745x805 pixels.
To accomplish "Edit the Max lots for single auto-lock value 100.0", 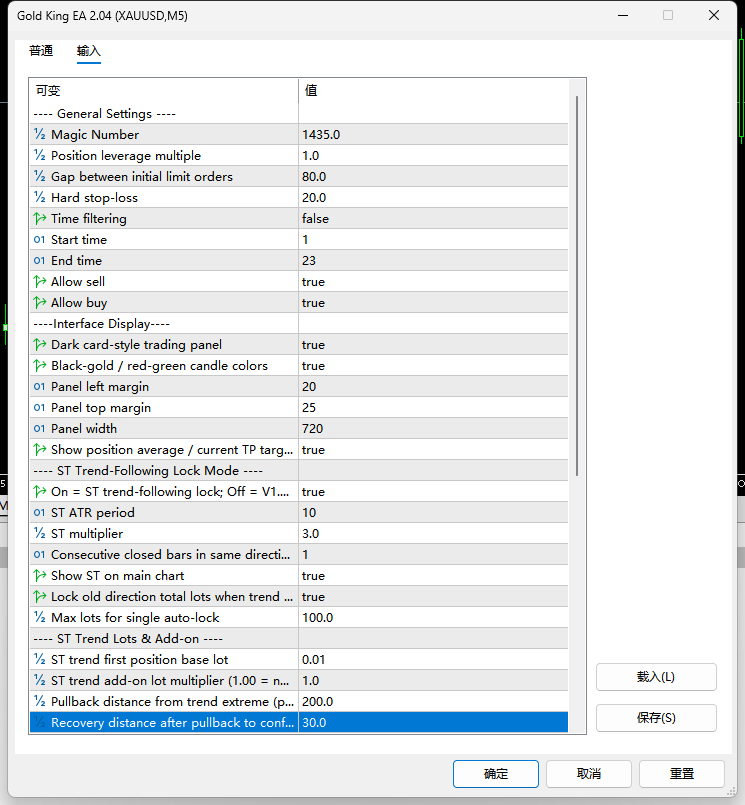I will click(433, 618).
